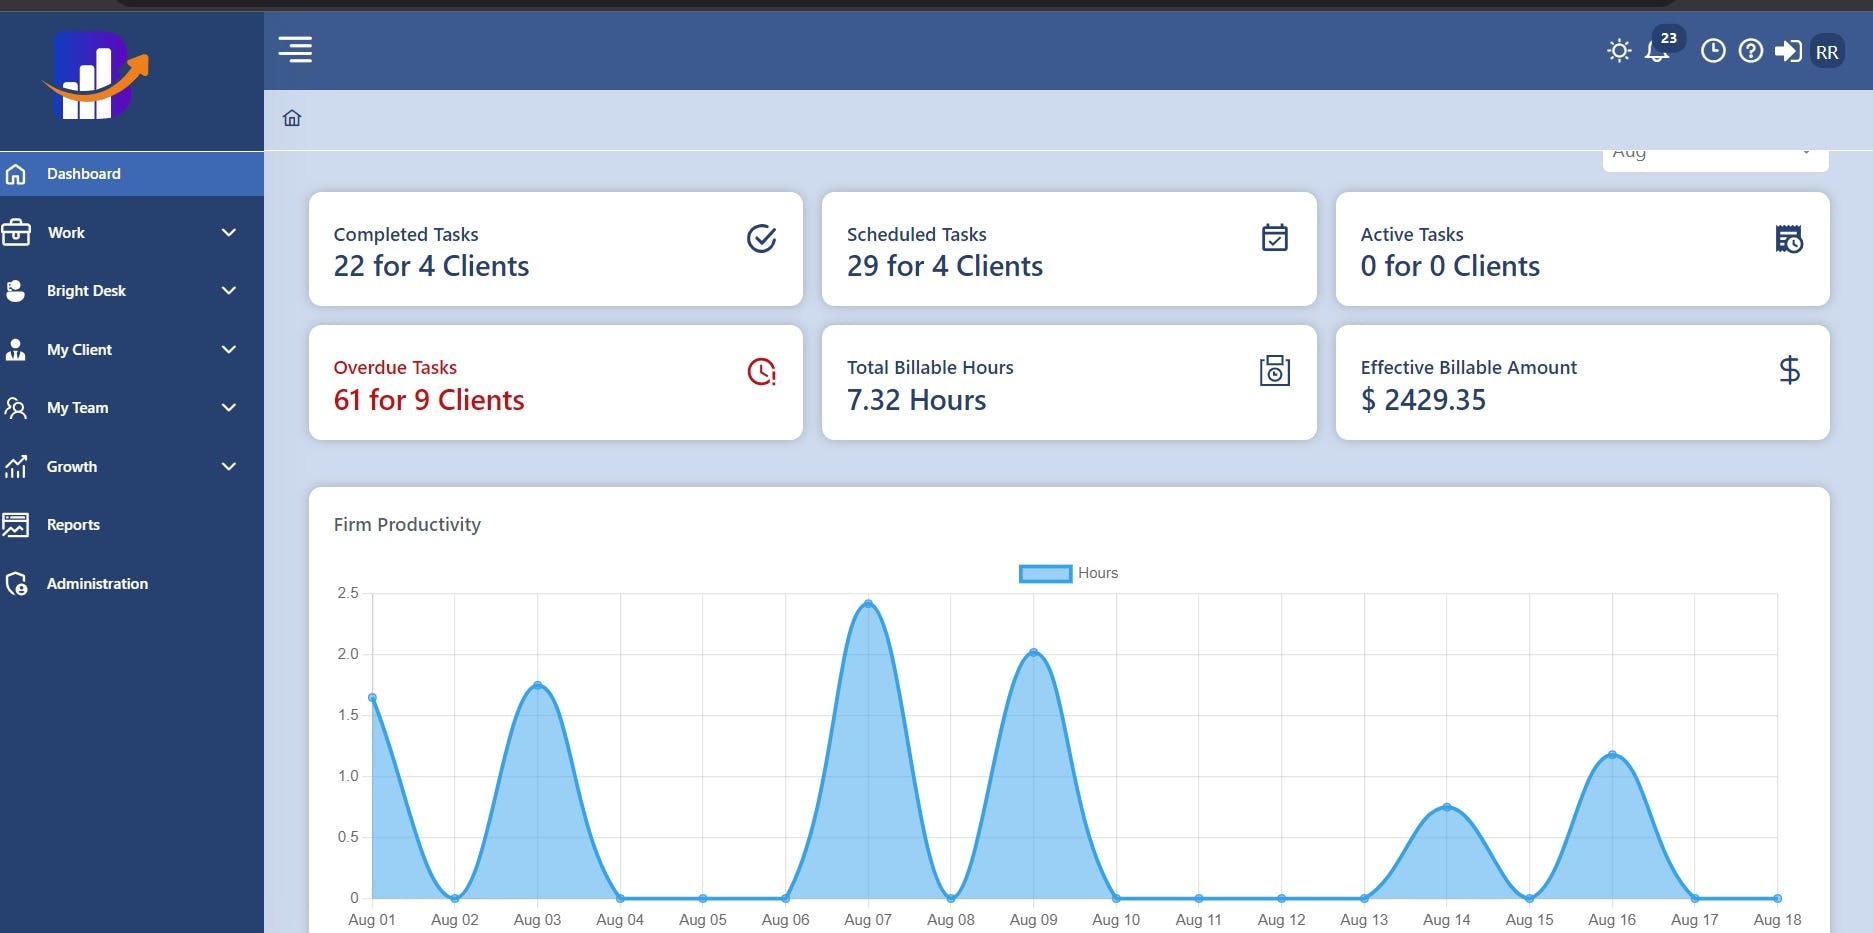Viewport: 1873px width, 933px height.
Task: Expand the My Team sidebar section
Action: [x=77, y=407]
